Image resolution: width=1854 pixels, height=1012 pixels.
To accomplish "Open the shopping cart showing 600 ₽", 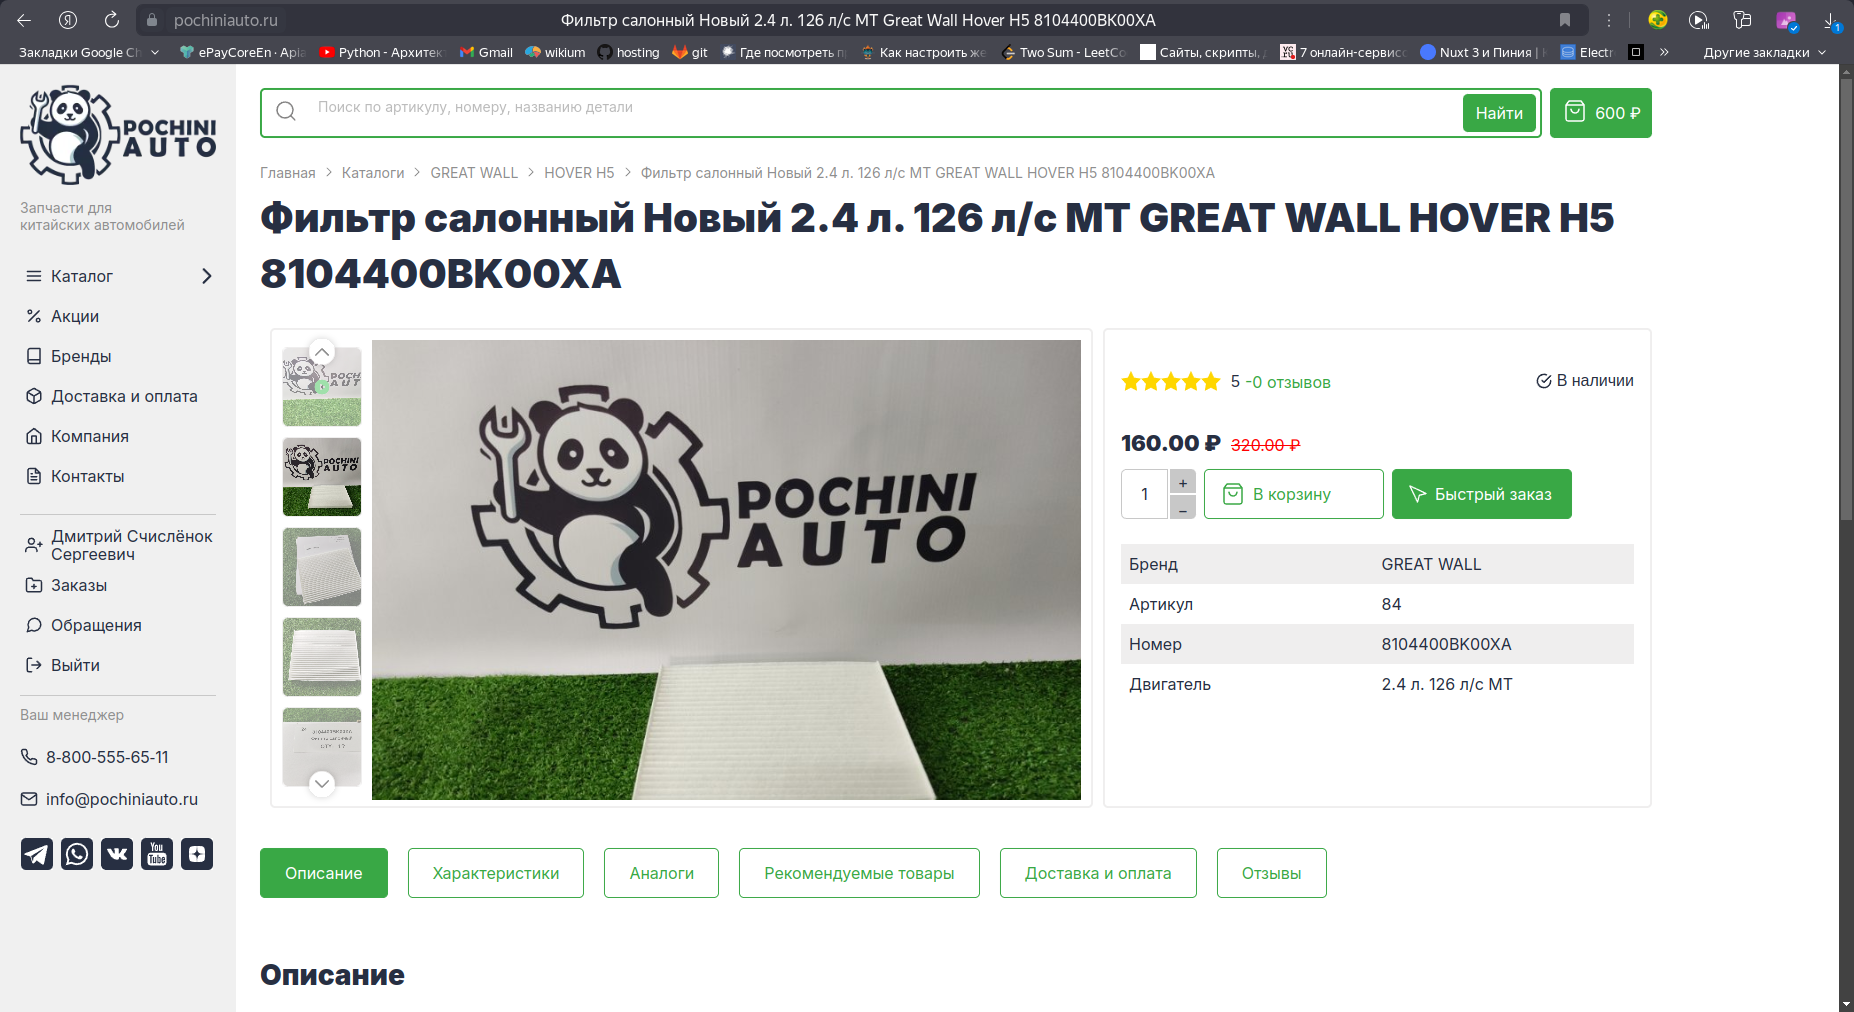I will [x=1600, y=113].
